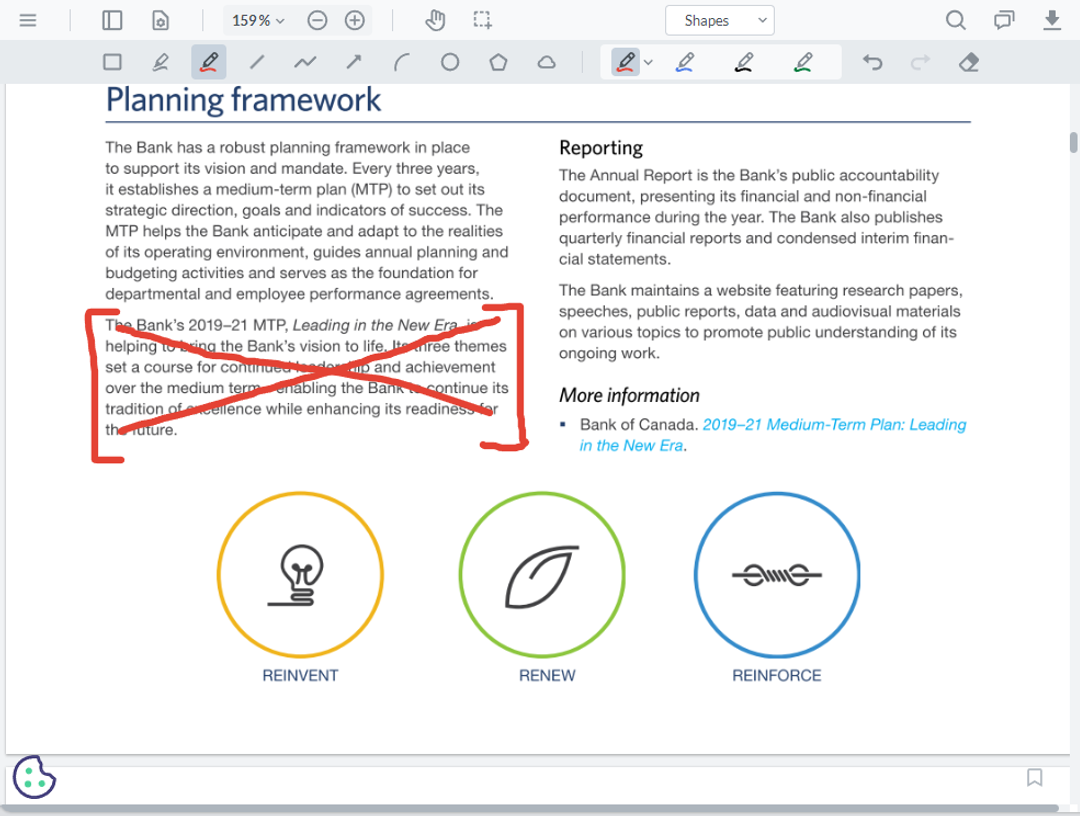This screenshot has height=816, width=1080.
Task: Undo the last annotation
Action: click(872, 61)
